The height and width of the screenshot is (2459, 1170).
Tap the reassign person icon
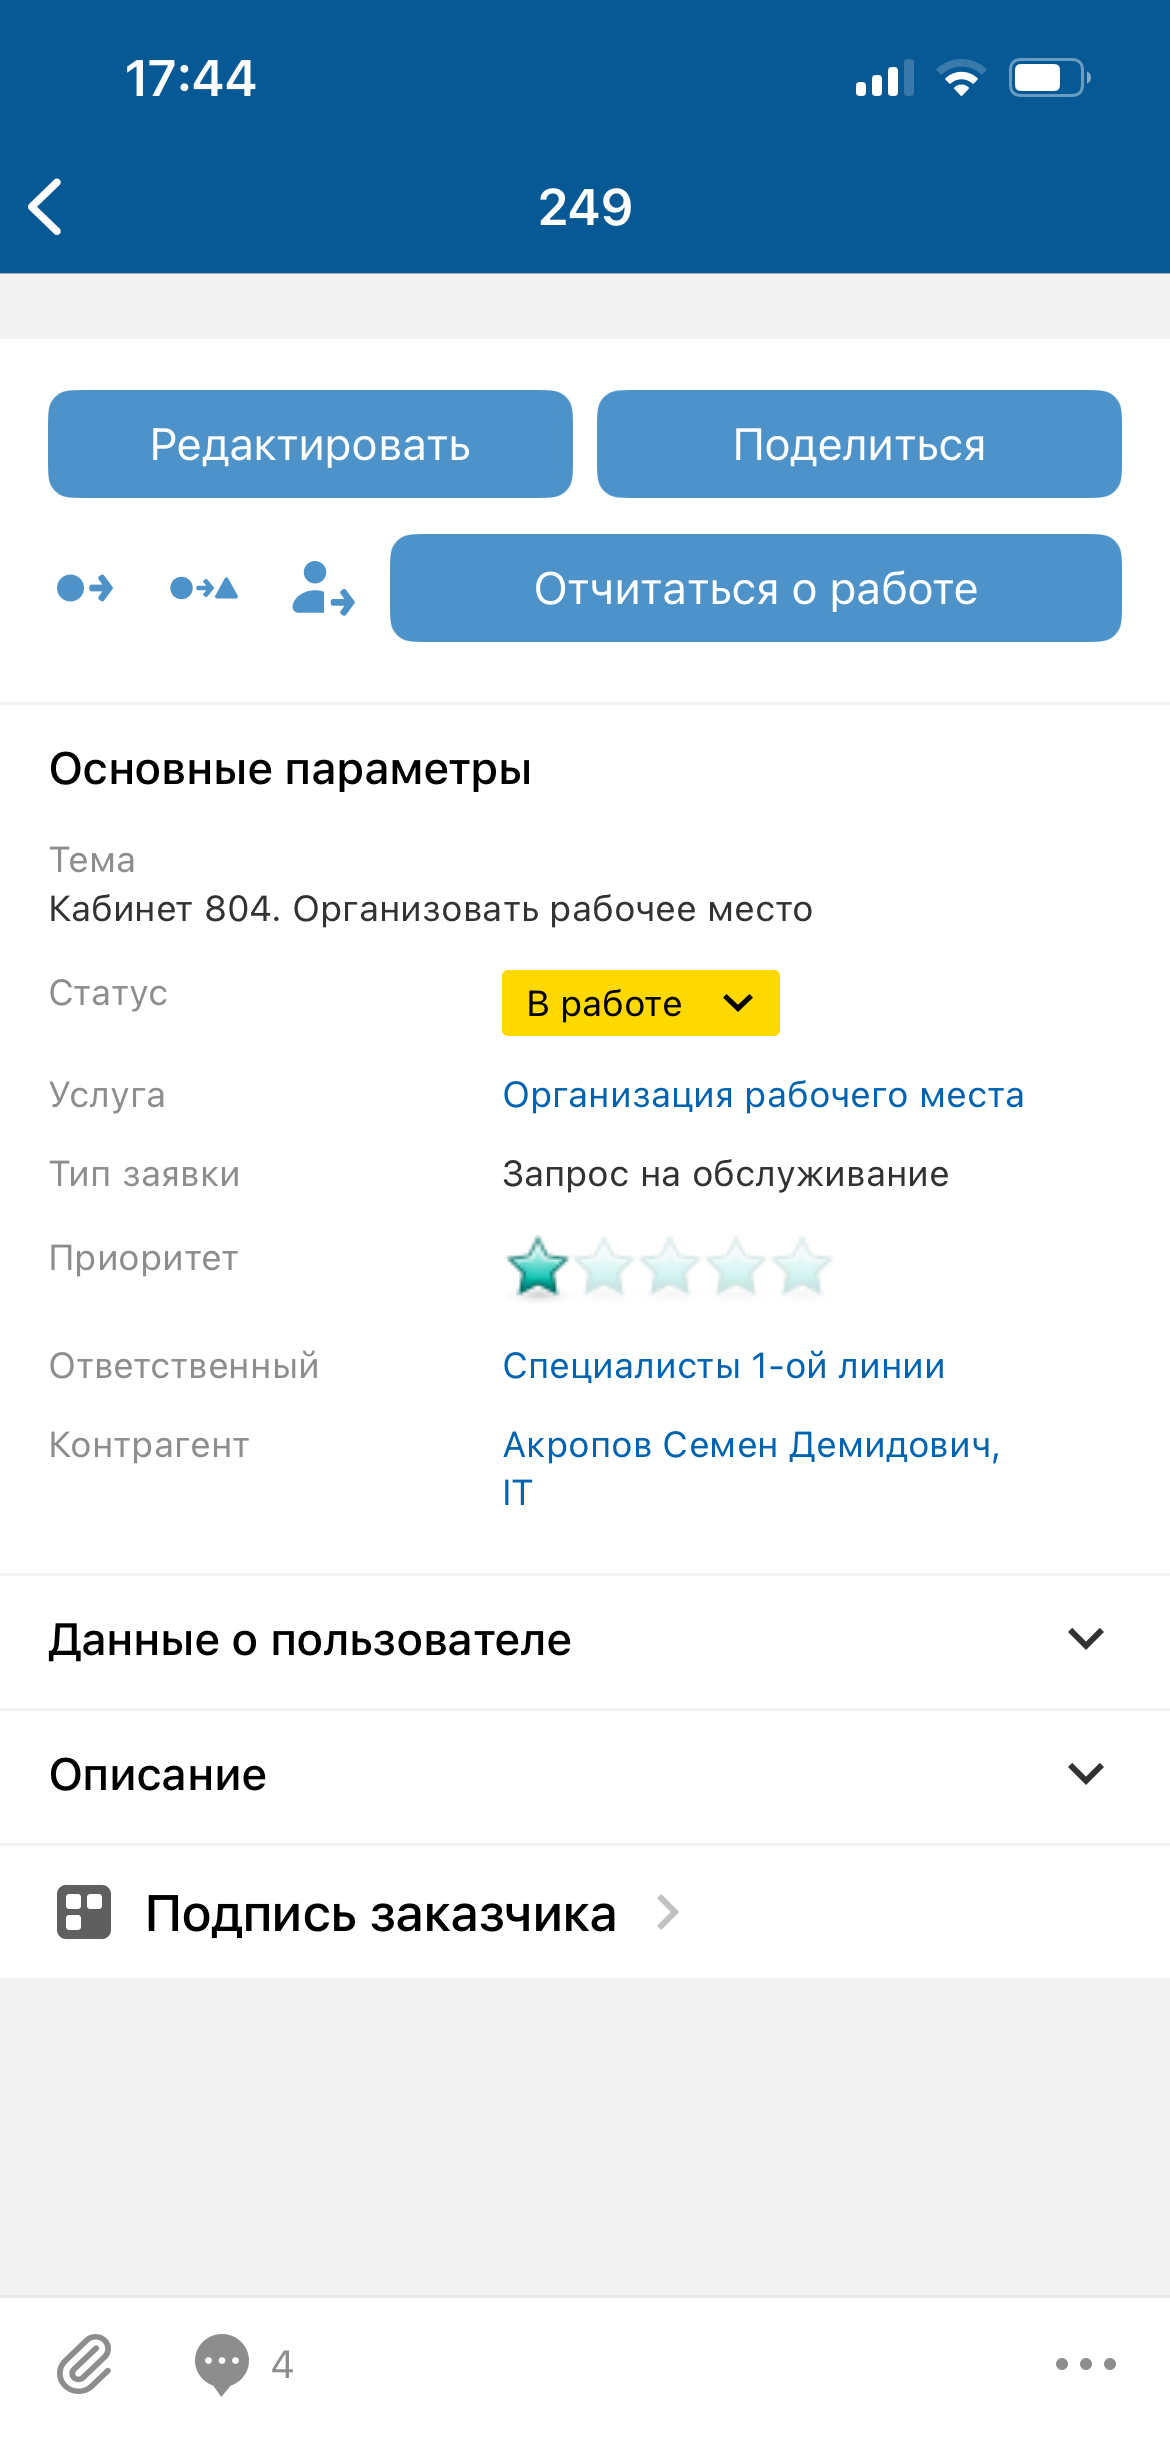(x=322, y=588)
